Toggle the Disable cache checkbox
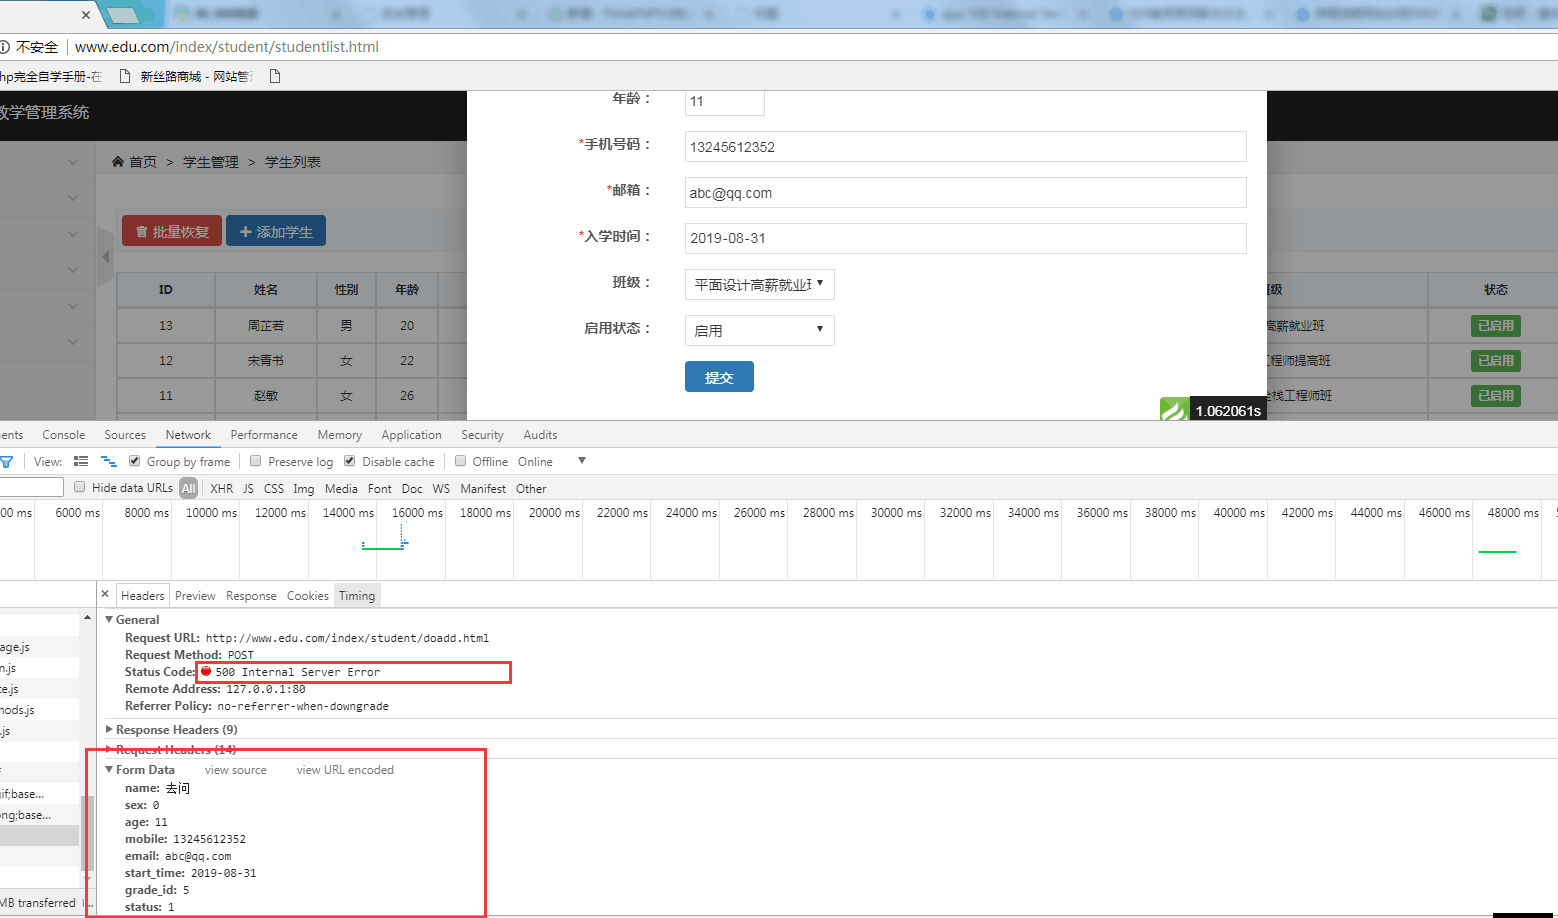This screenshot has width=1558, height=918. pos(350,461)
